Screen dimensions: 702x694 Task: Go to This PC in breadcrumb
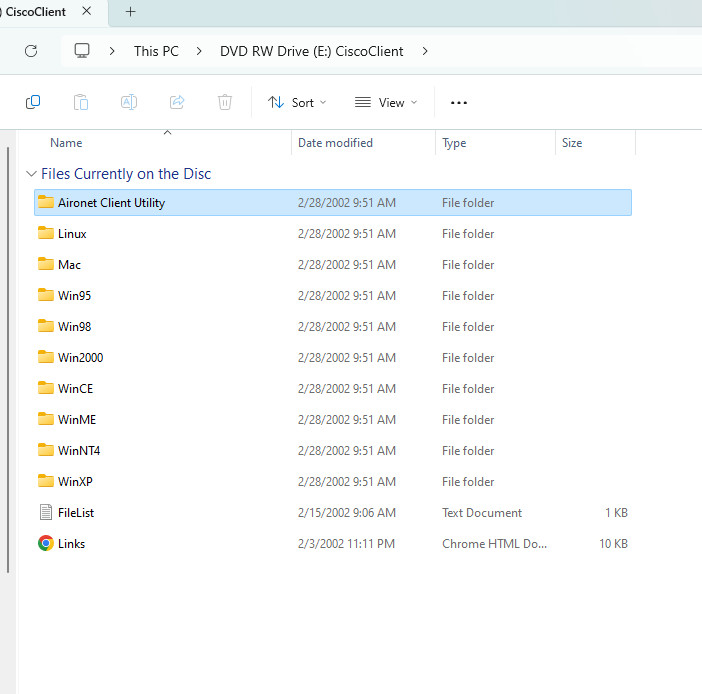[x=156, y=51]
